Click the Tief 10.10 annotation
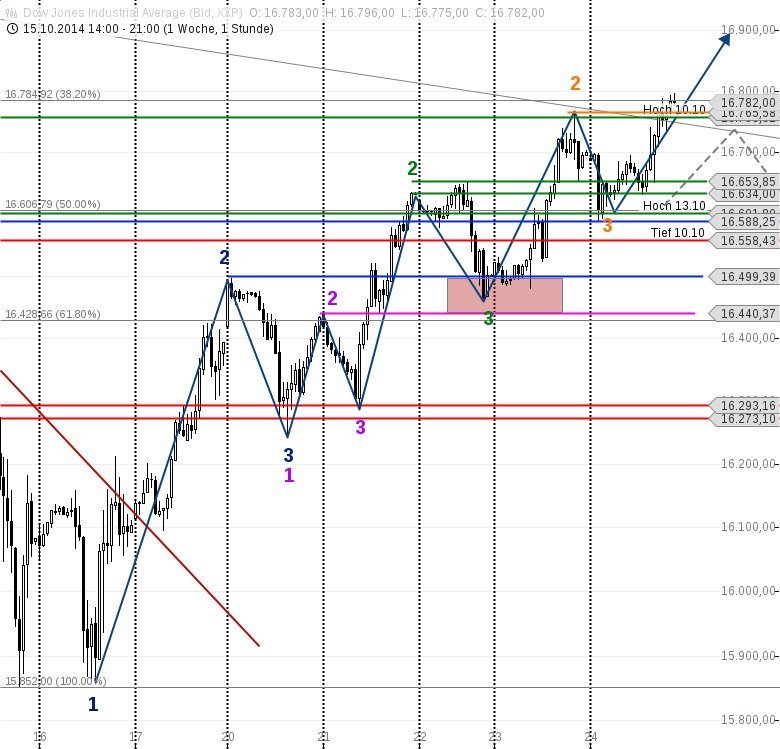This screenshot has height=749, width=780. pos(677,233)
